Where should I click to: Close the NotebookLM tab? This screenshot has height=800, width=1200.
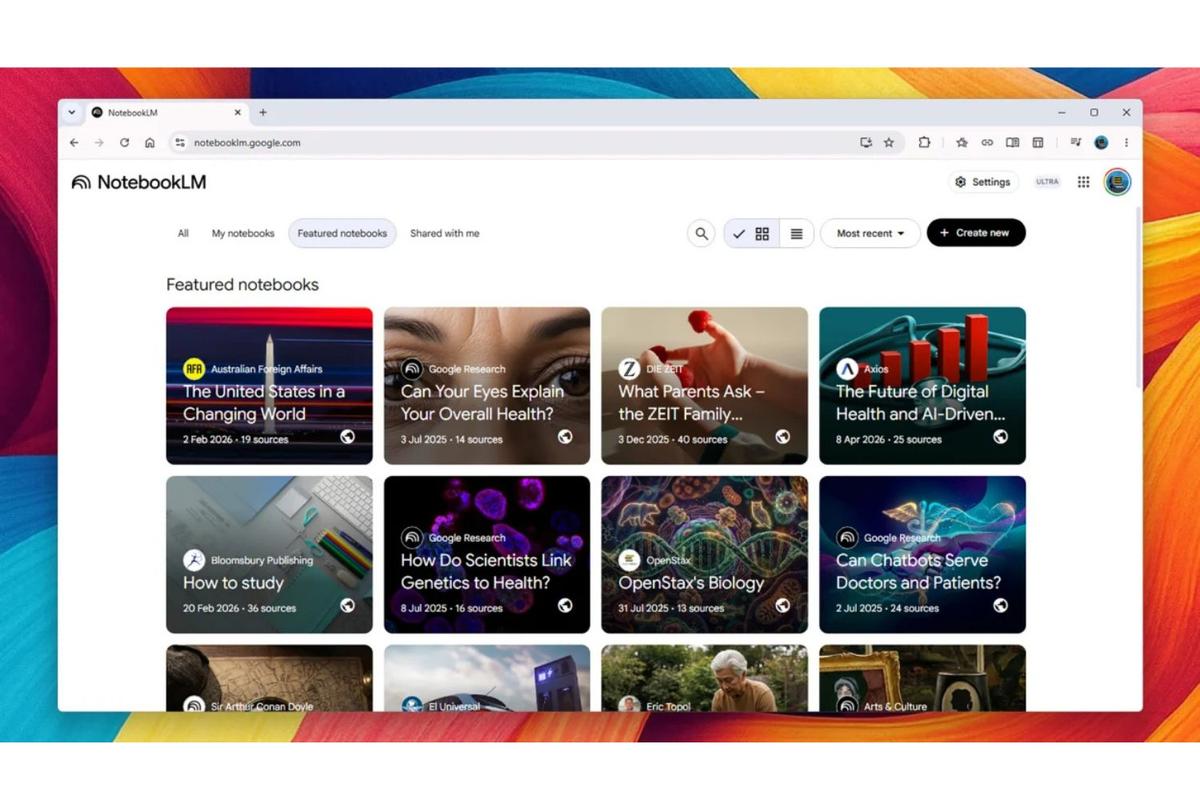click(238, 113)
